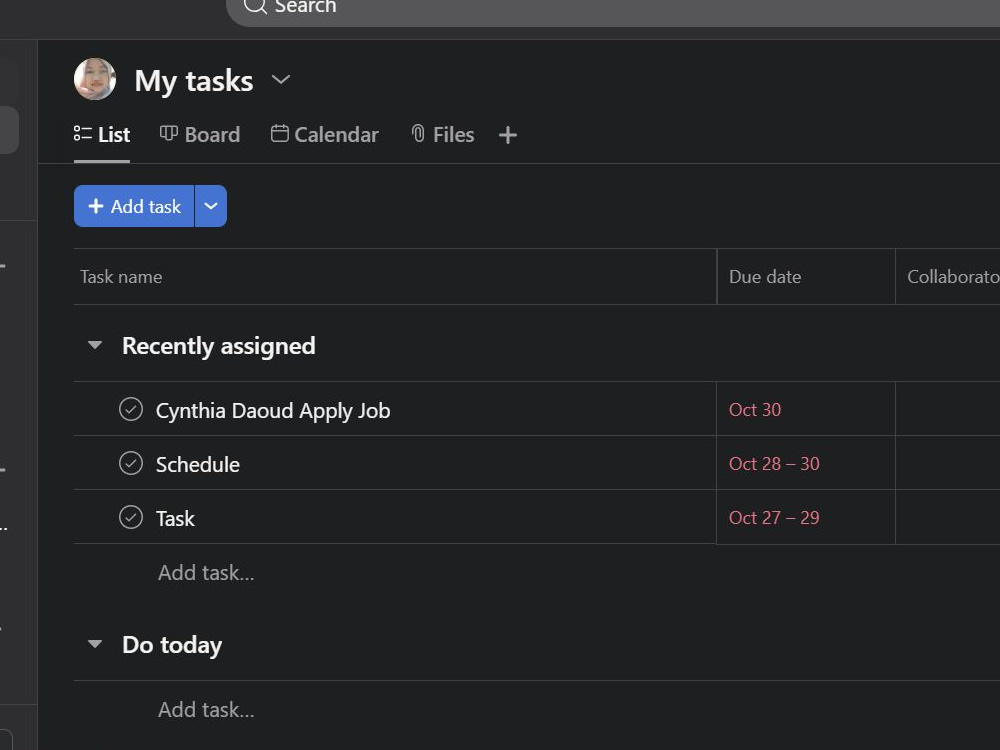Open the Cynthia Daoud Apply Job task
Screen dimensions: 1000x750
pyautogui.click(x=273, y=411)
